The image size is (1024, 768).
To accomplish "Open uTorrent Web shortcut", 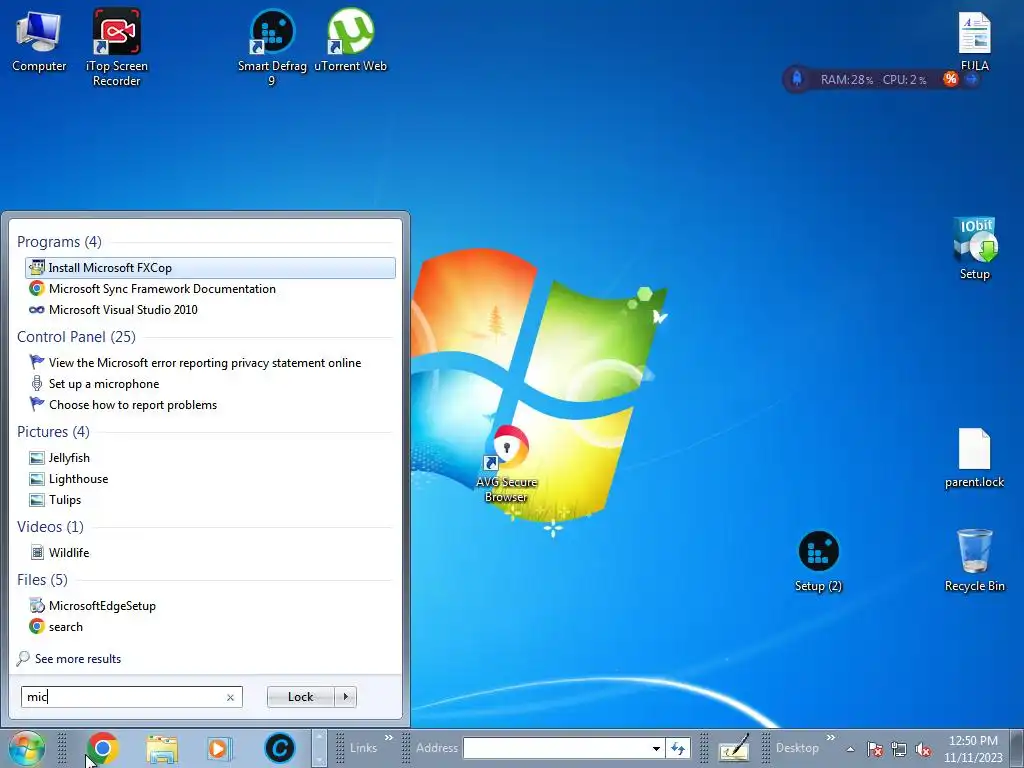I will pos(350,40).
